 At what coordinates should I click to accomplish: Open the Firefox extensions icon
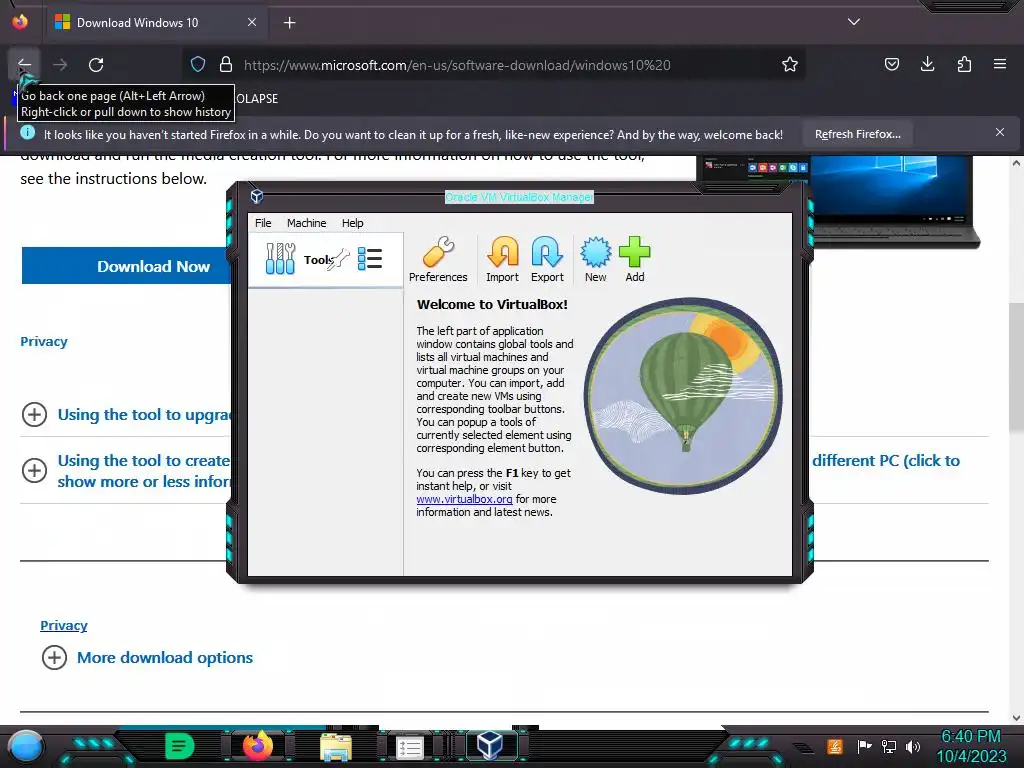click(x=964, y=64)
